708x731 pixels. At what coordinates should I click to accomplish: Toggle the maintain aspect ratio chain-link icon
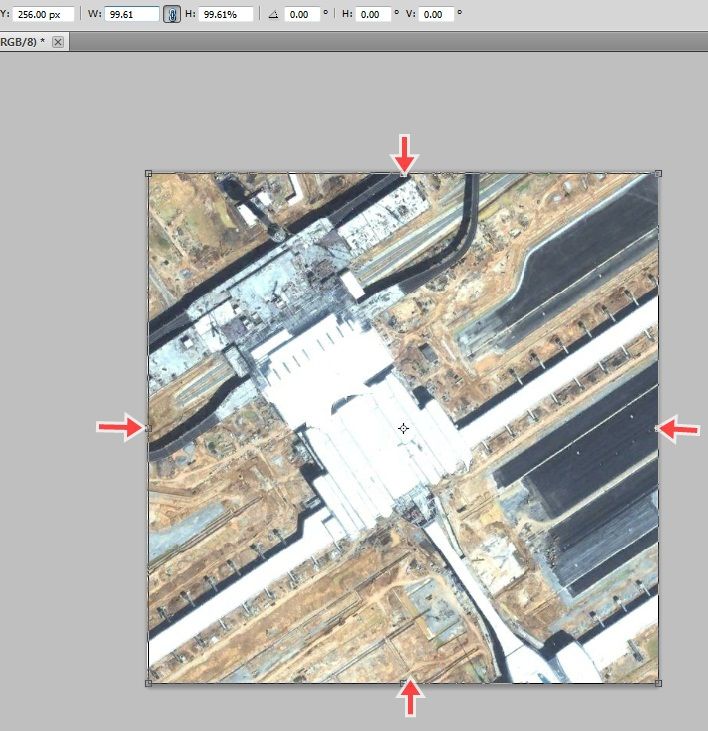click(172, 14)
